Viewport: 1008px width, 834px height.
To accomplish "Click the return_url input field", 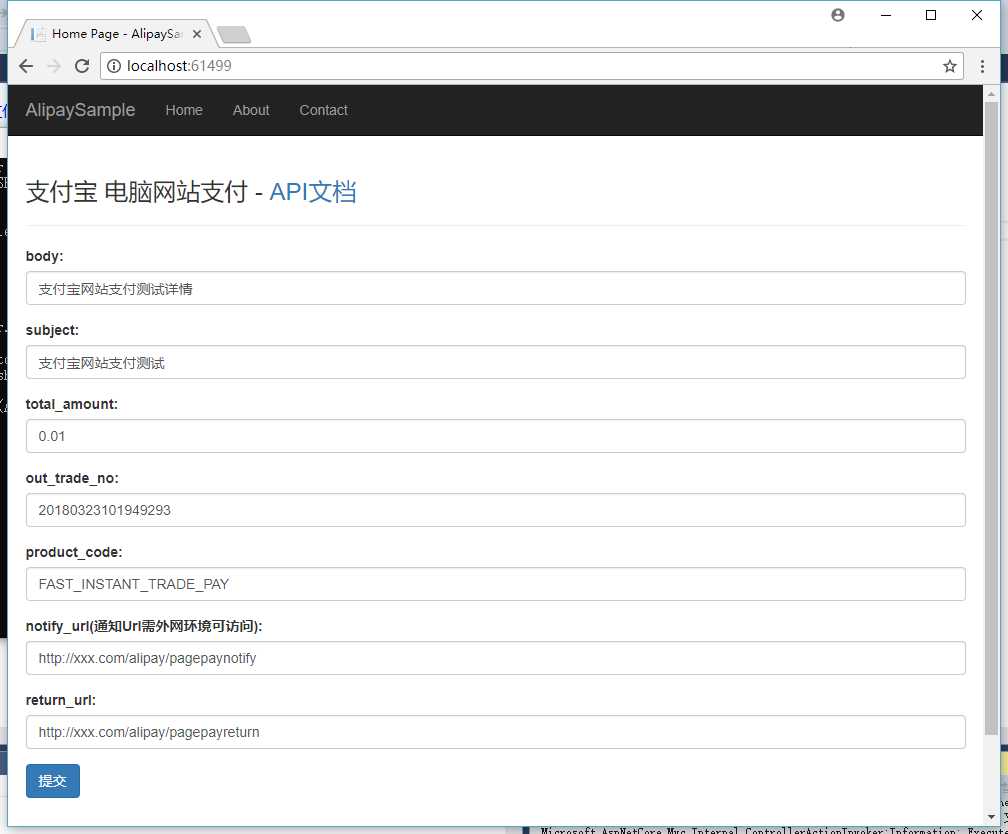I will (x=496, y=732).
